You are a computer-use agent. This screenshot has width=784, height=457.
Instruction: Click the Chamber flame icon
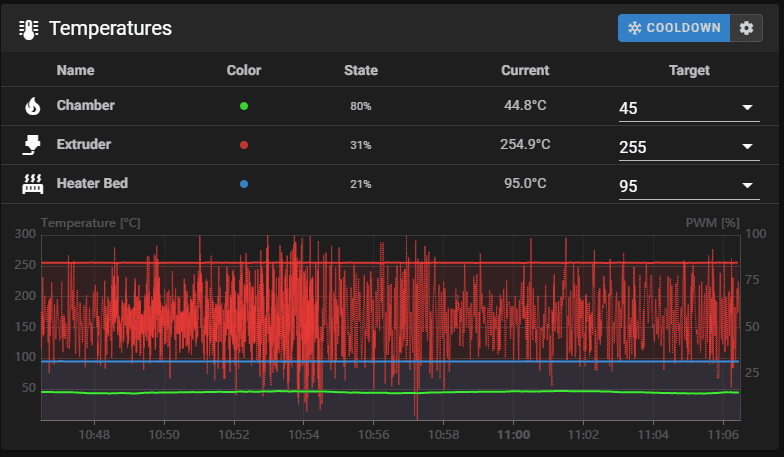click(32, 106)
